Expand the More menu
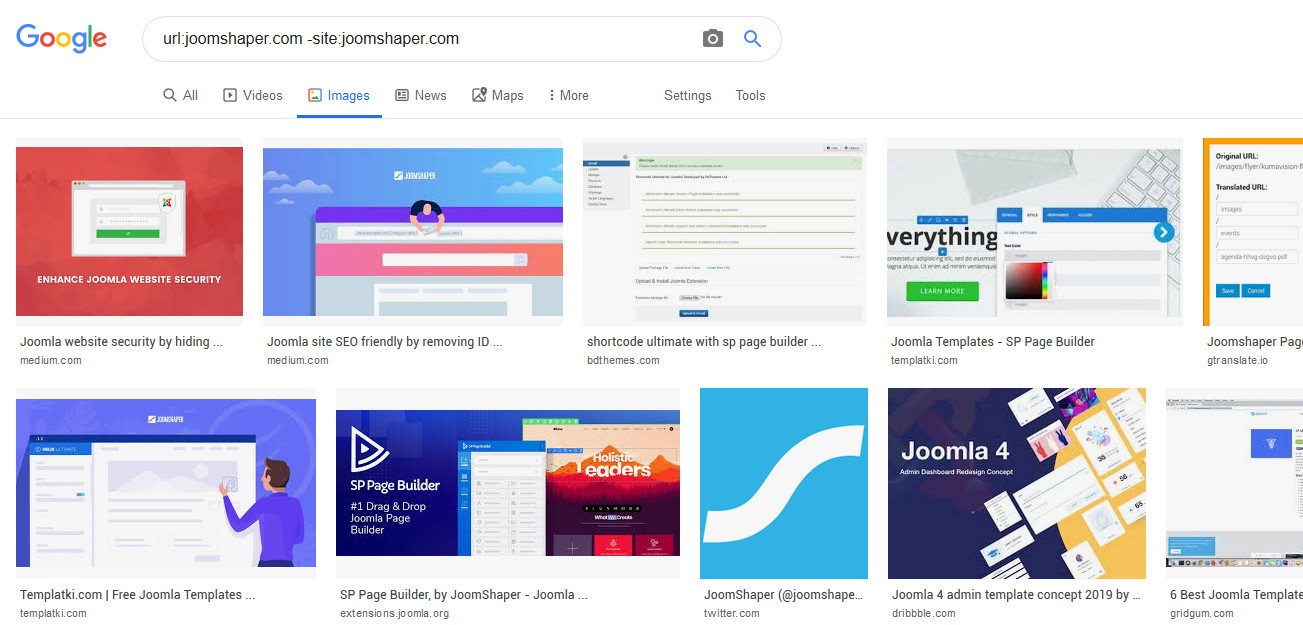1303x625 pixels. click(x=569, y=95)
